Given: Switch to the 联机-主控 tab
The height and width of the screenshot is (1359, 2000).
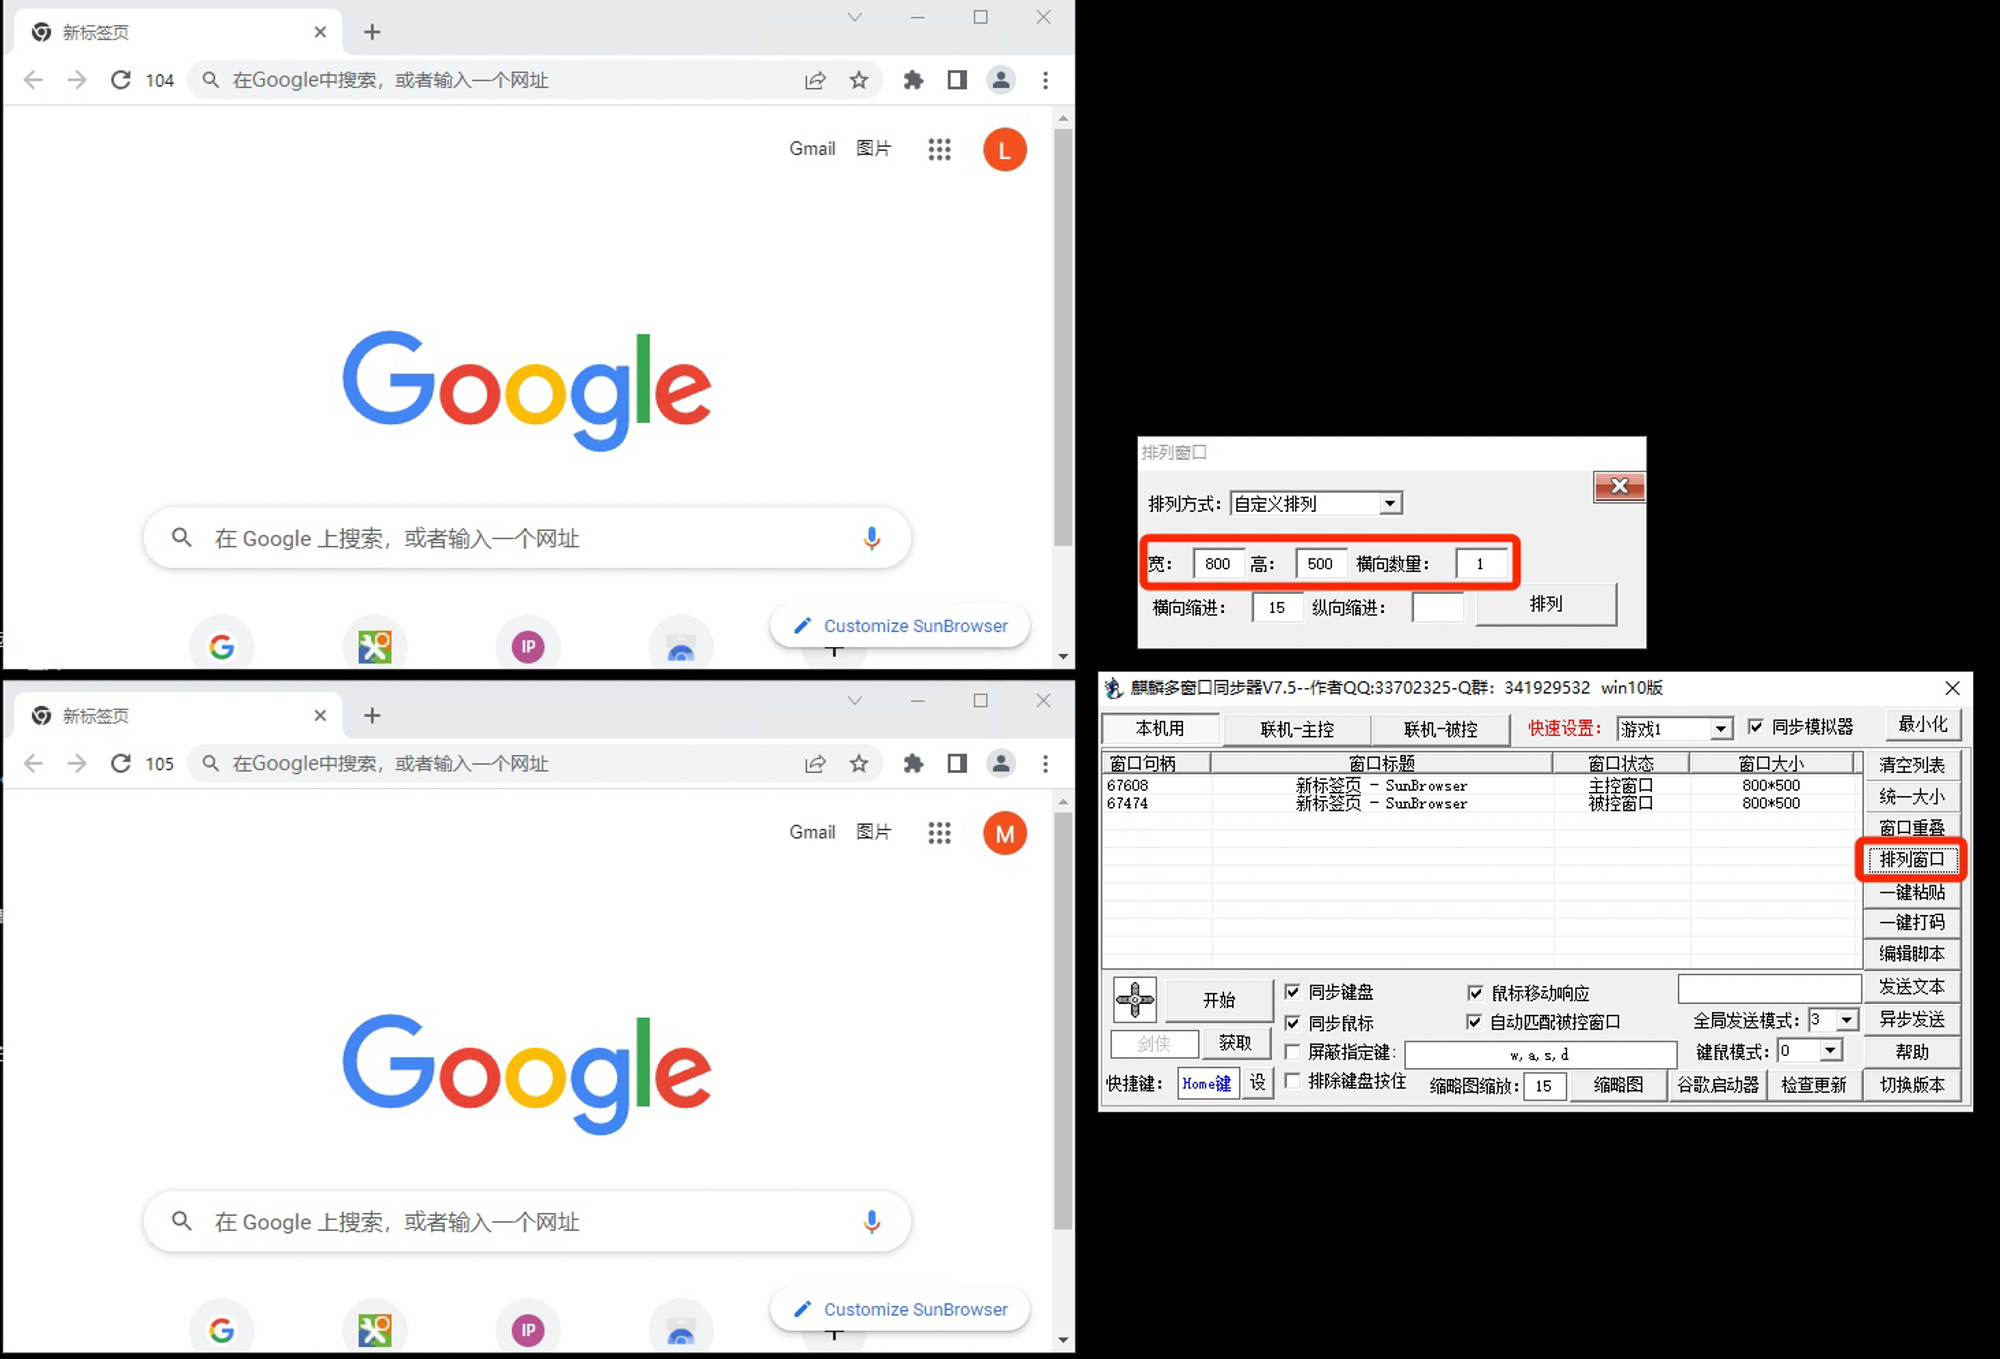Looking at the screenshot, I should (x=1297, y=730).
